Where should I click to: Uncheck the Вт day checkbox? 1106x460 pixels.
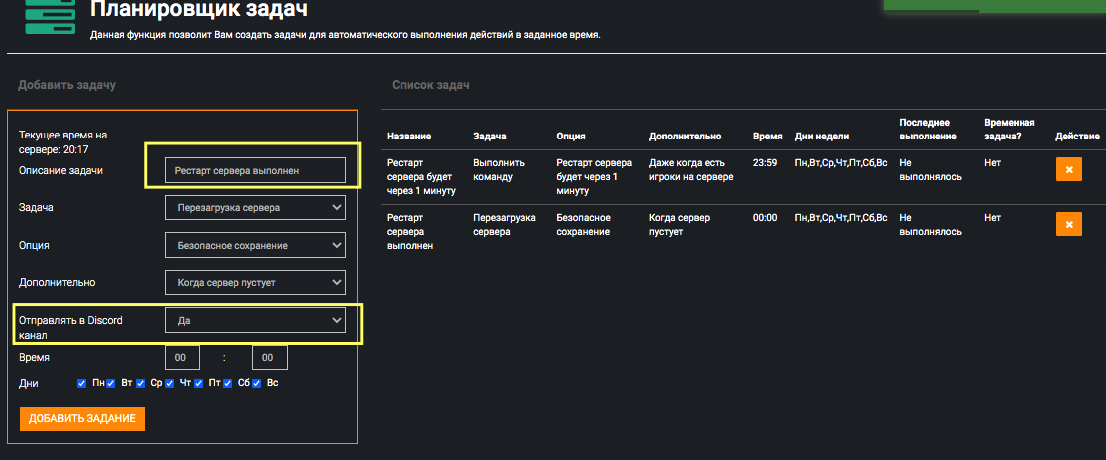[x=111, y=383]
